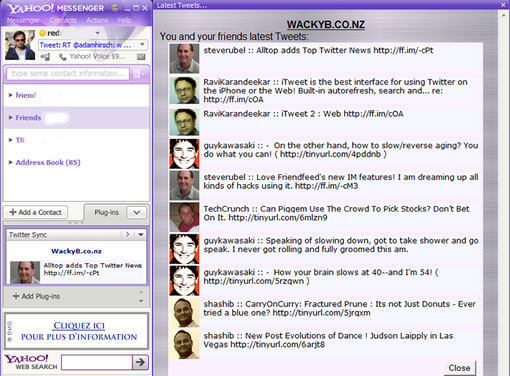Screen dimensions: 510x376
Task: Minimize the Yahoo Messenger window
Action: coord(127,8)
